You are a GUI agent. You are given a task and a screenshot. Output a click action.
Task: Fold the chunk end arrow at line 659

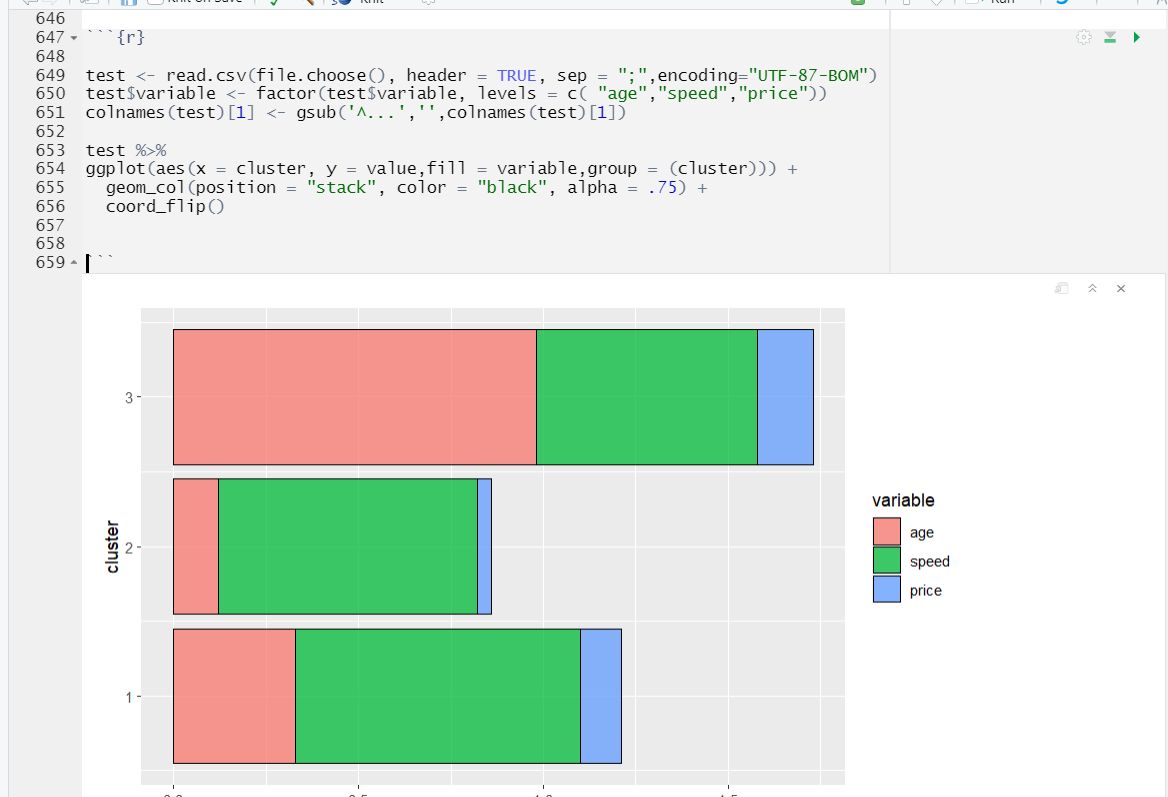click(x=74, y=262)
